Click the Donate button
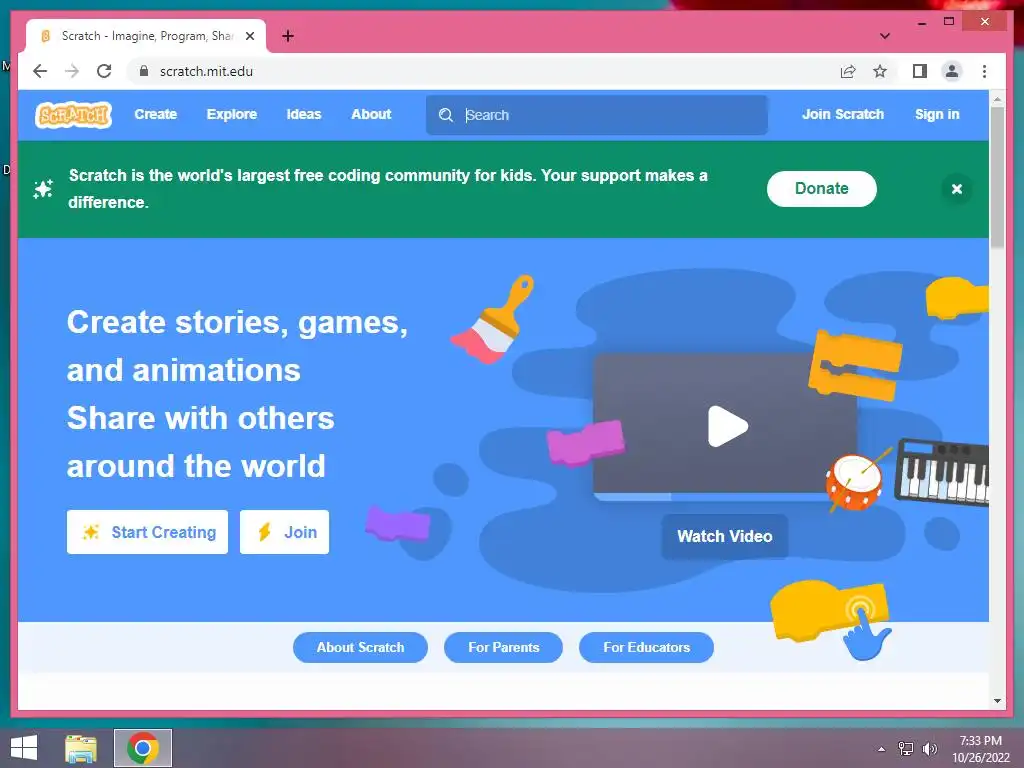Screen dimensions: 1024x768 click(x=822, y=189)
